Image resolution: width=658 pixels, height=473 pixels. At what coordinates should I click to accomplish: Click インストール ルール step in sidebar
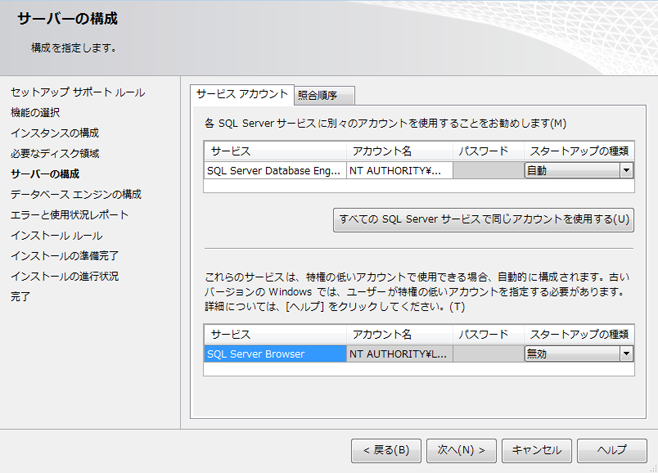(x=57, y=235)
